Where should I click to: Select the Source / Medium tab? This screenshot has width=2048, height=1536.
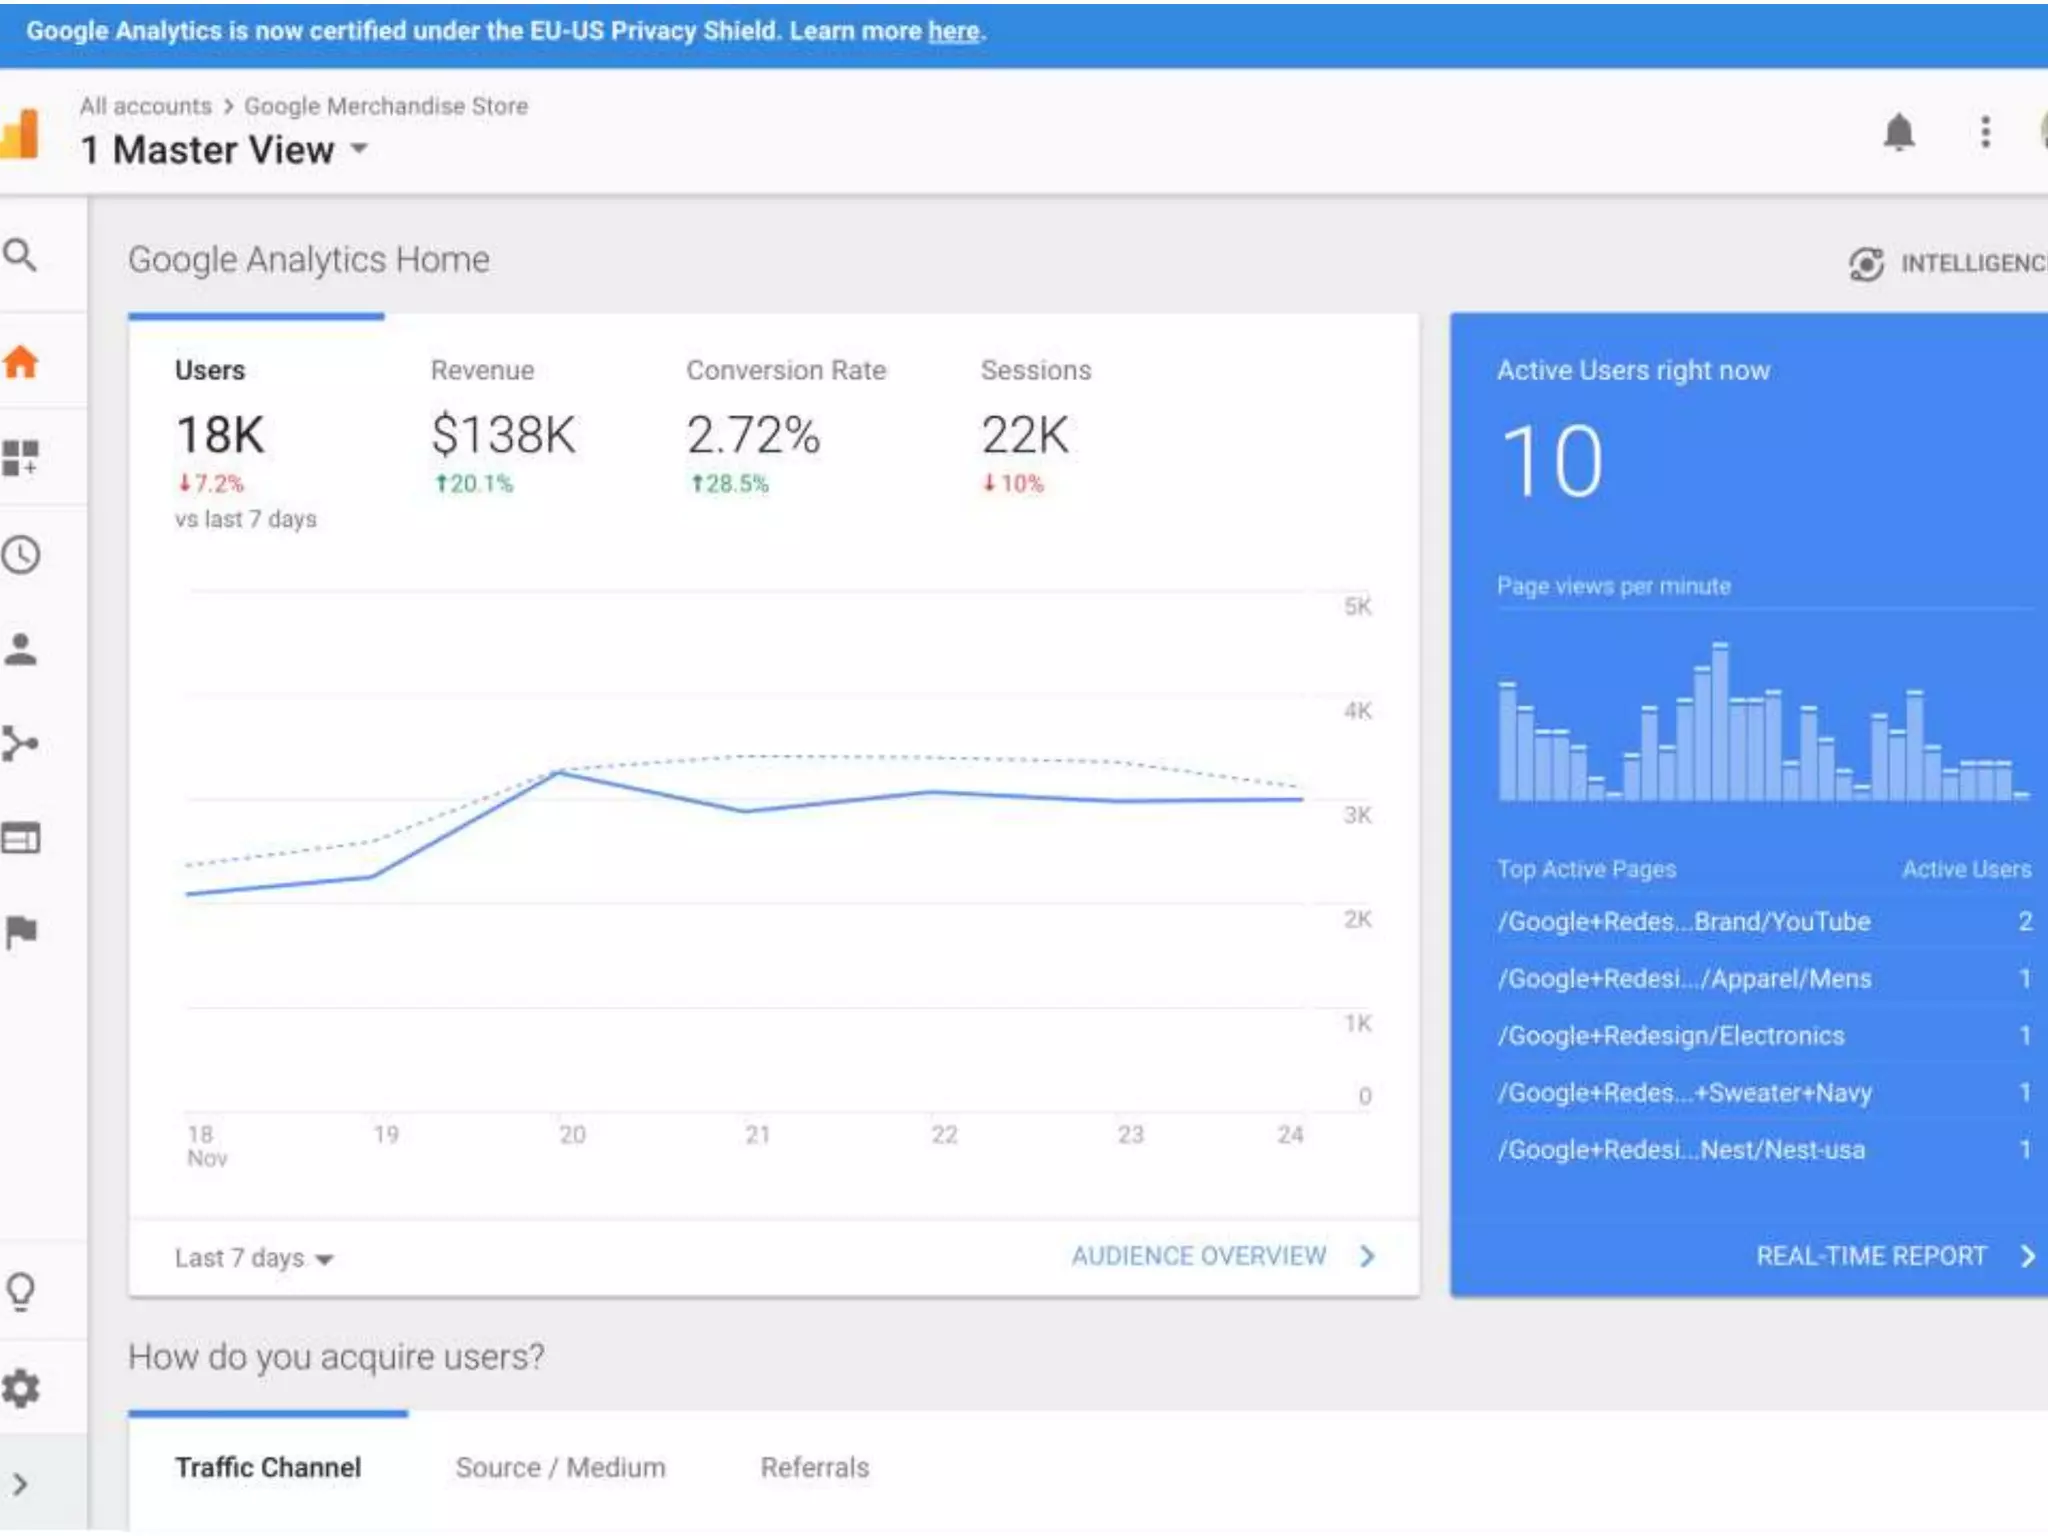pyautogui.click(x=560, y=1468)
